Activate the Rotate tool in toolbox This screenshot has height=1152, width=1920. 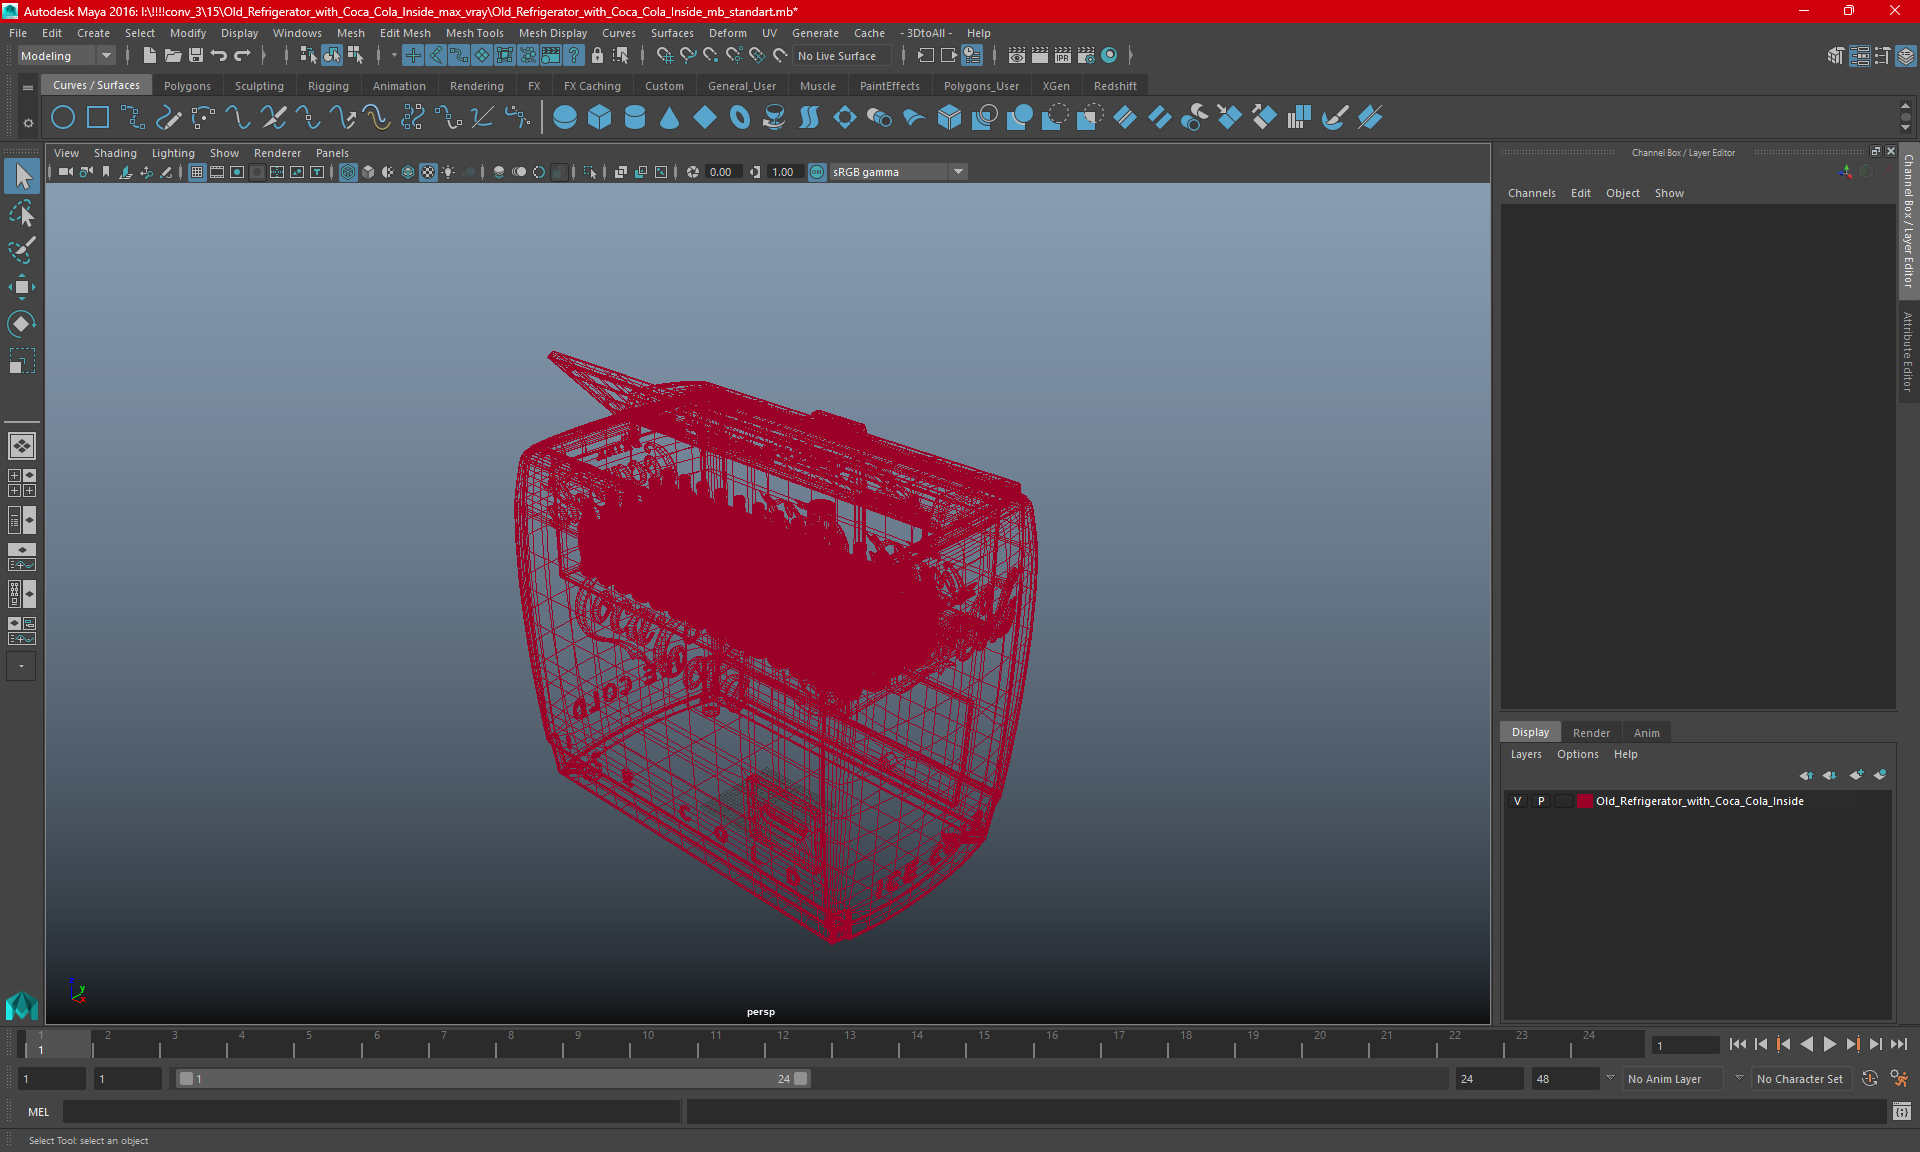tap(22, 324)
